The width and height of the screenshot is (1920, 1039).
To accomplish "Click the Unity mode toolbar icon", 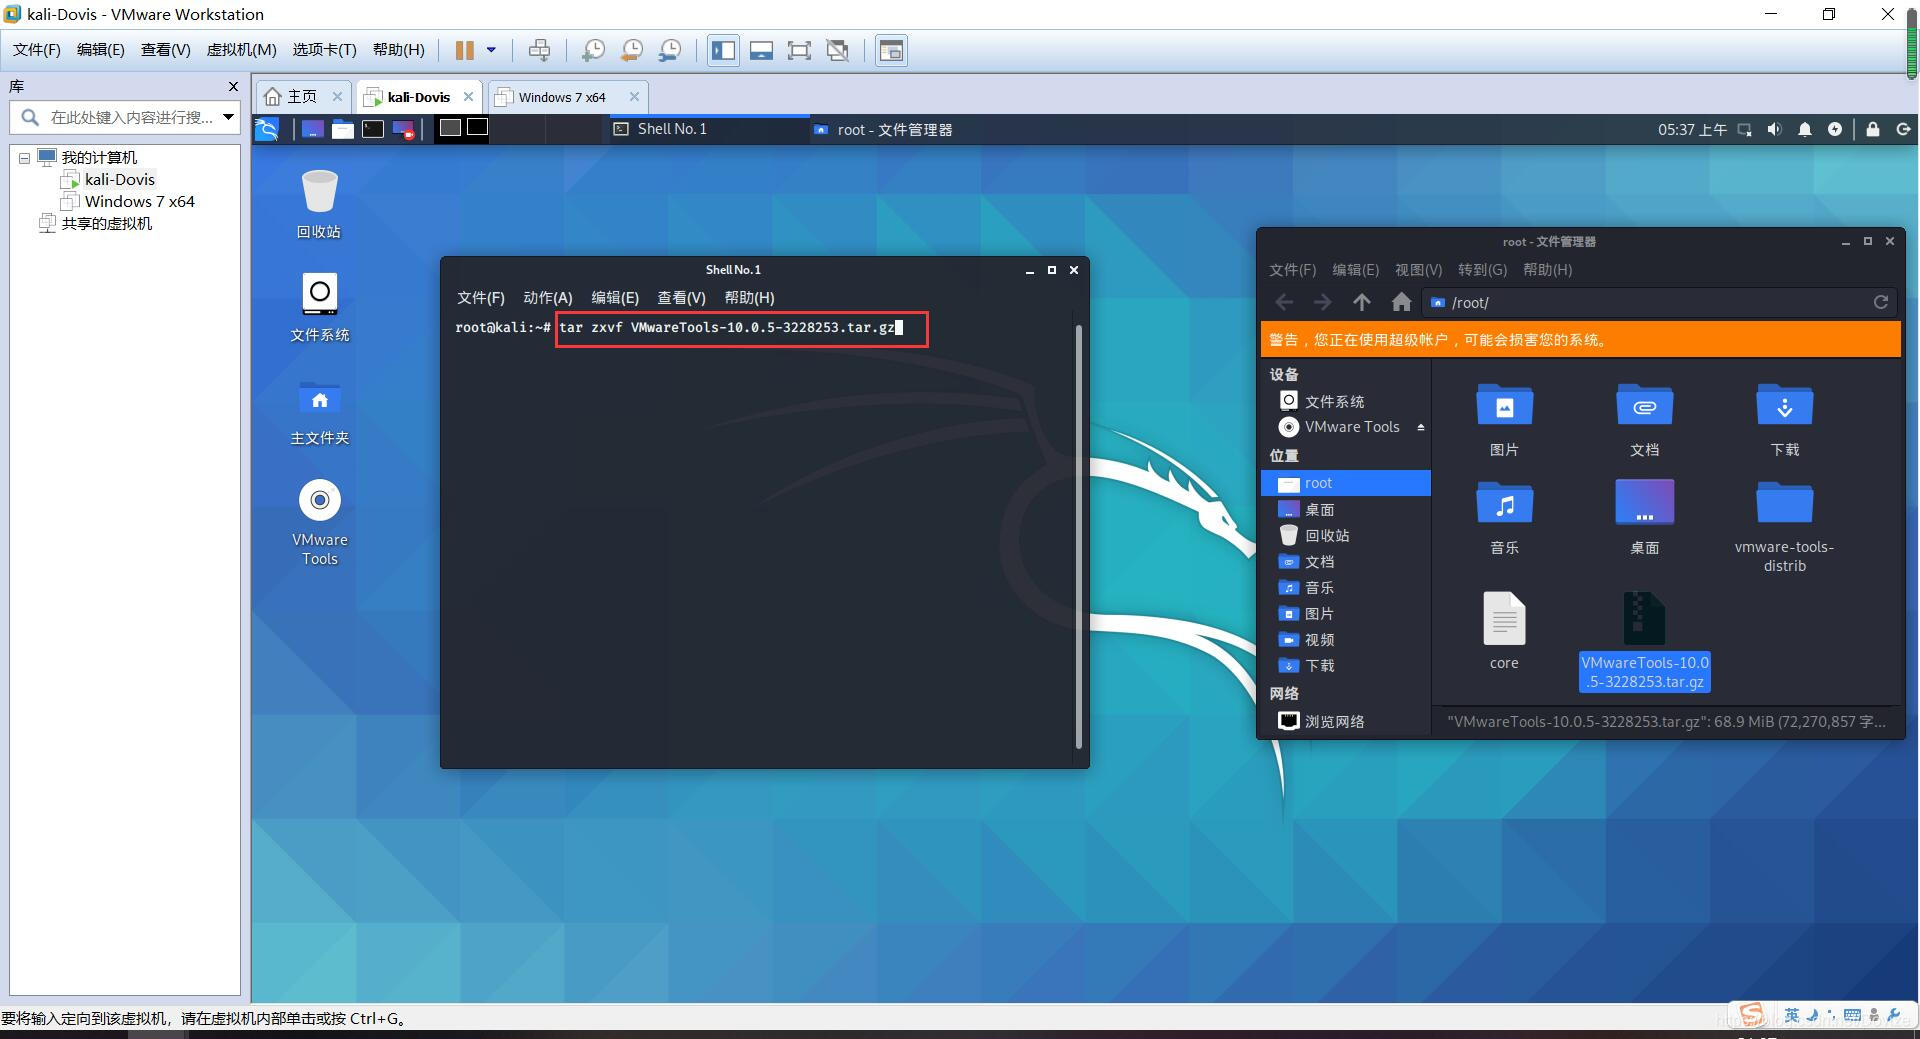I will pos(838,50).
